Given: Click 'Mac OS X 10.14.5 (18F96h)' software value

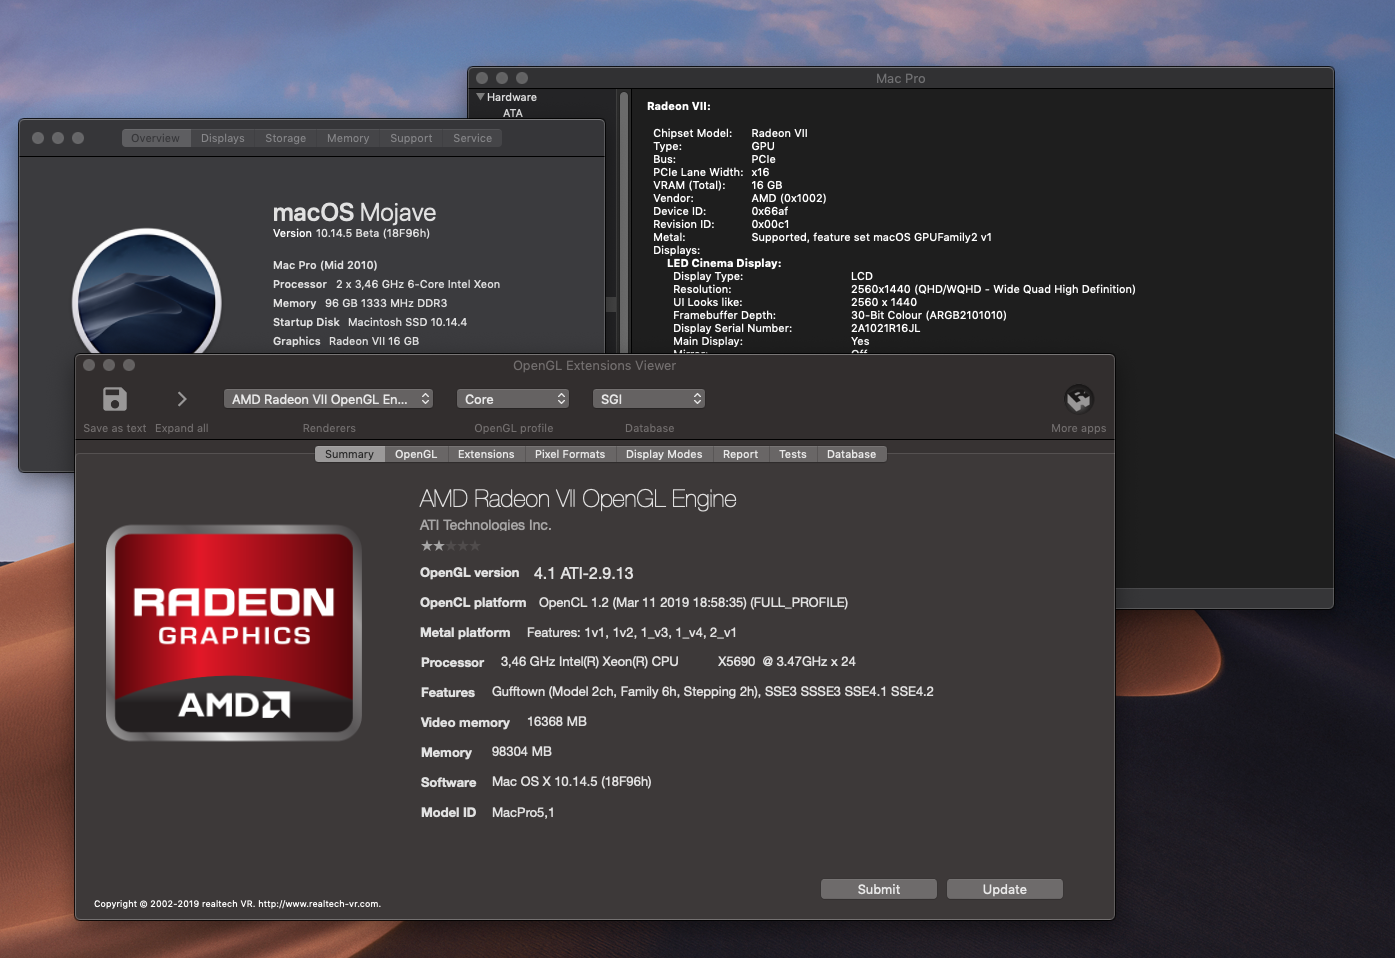Looking at the screenshot, I should pos(571,781).
